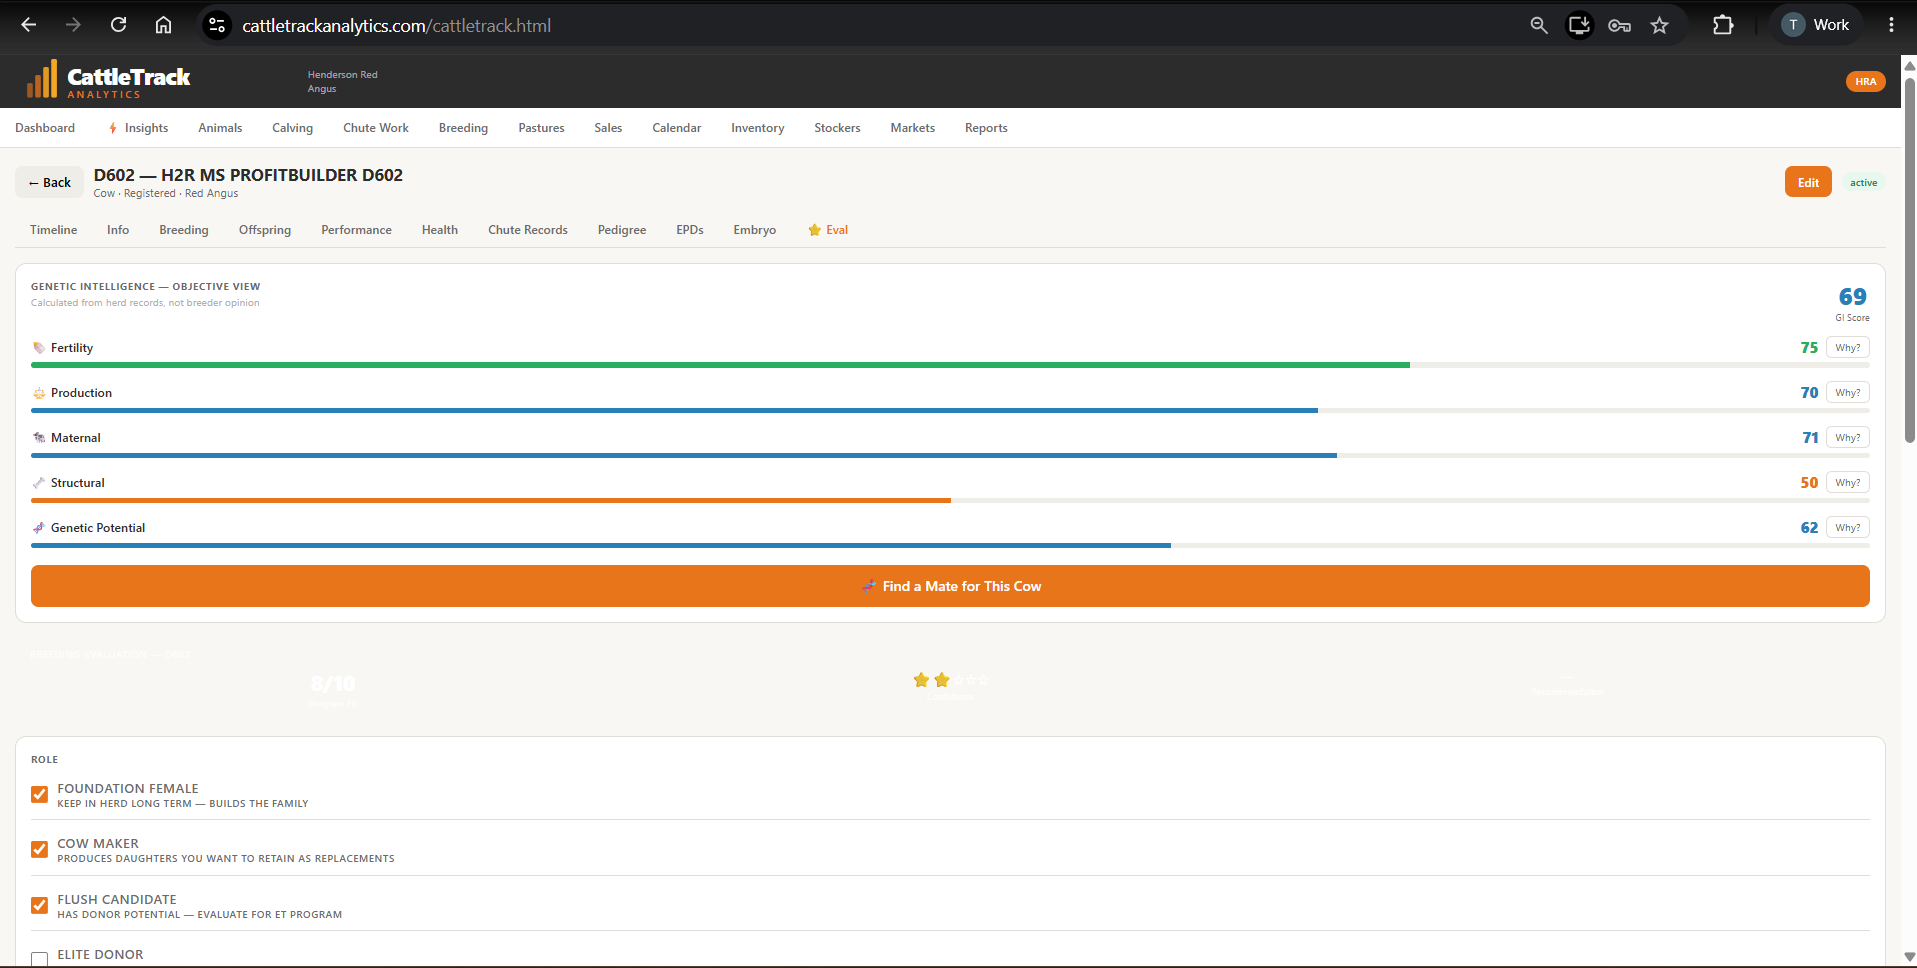This screenshot has height=968, width=1917.
Task: Click the install app icon
Action: point(1579,25)
